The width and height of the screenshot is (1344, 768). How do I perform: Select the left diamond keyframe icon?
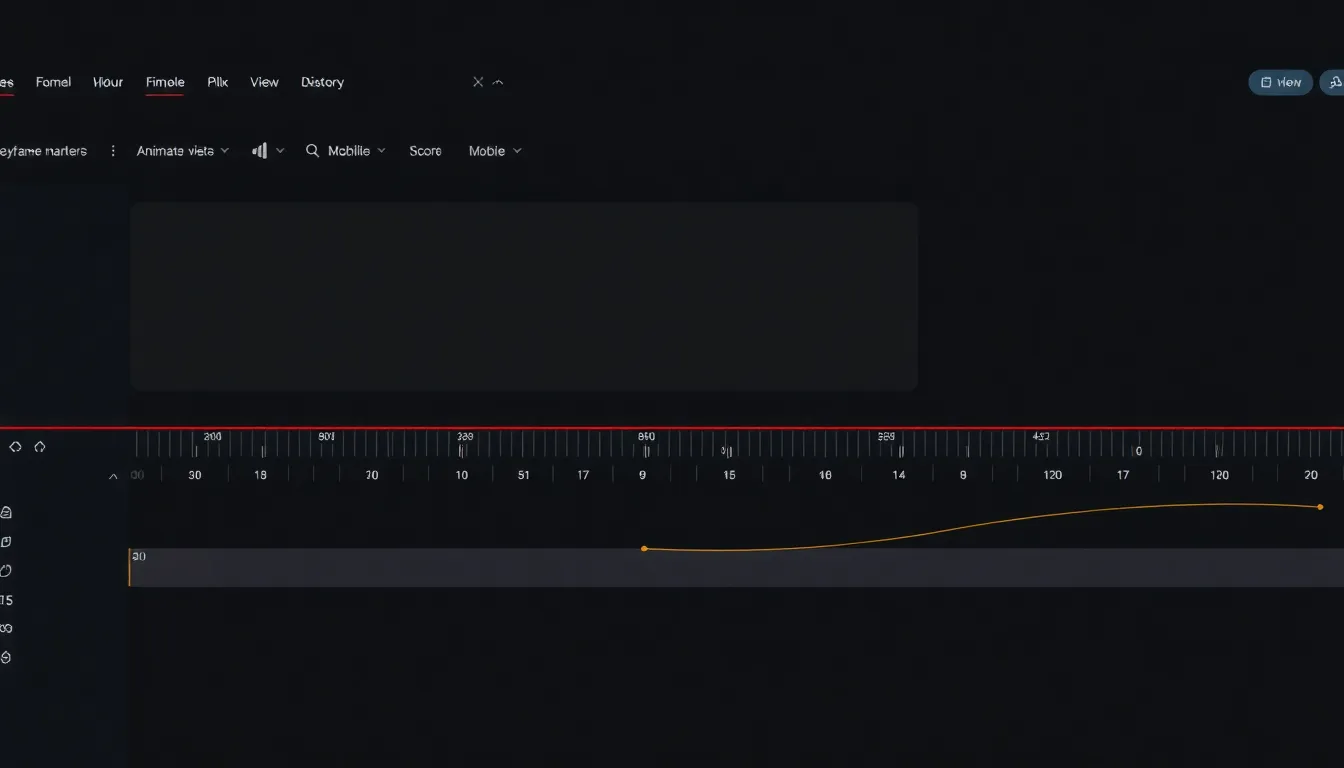[15, 447]
